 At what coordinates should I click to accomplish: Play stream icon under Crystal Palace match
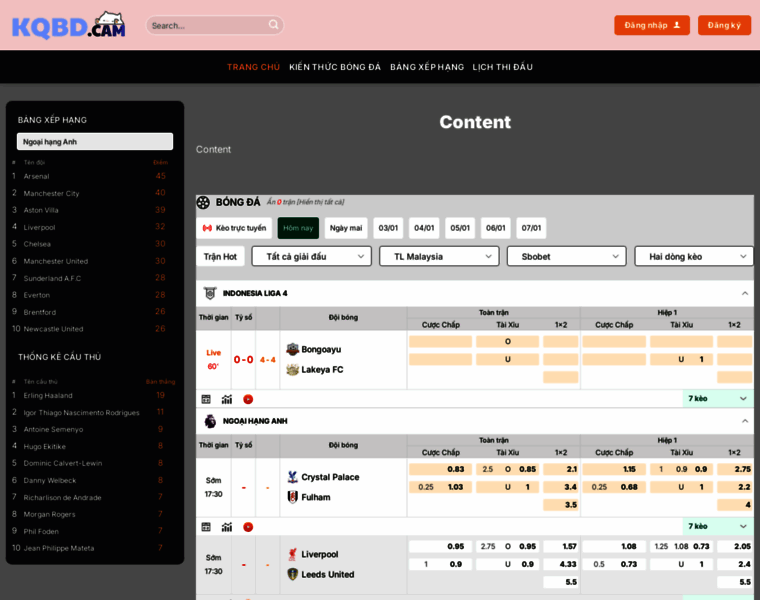[x=248, y=527]
